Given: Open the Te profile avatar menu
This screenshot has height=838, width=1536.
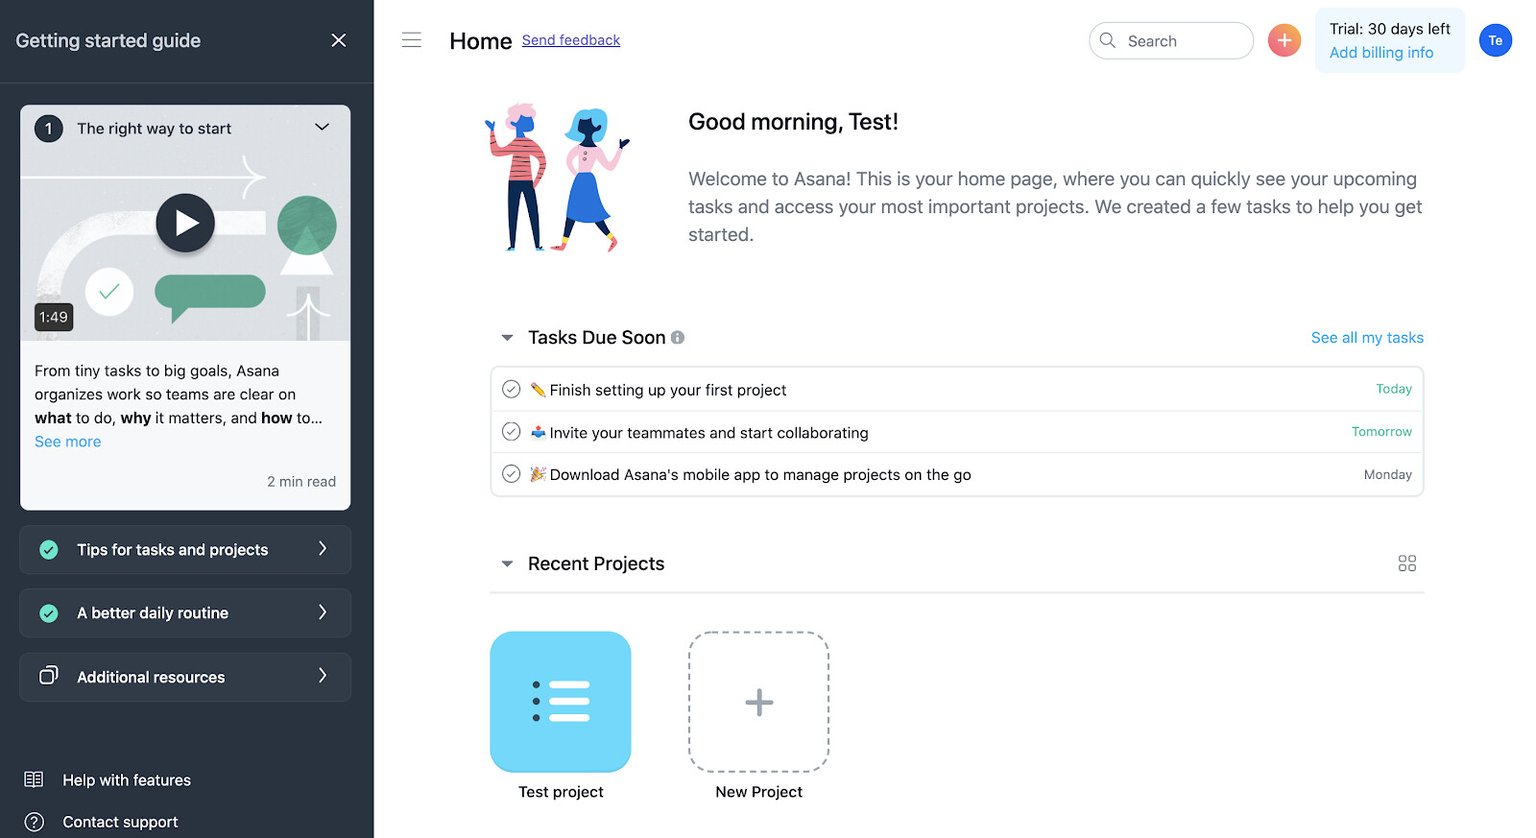Looking at the screenshot, I should 1495,40.
